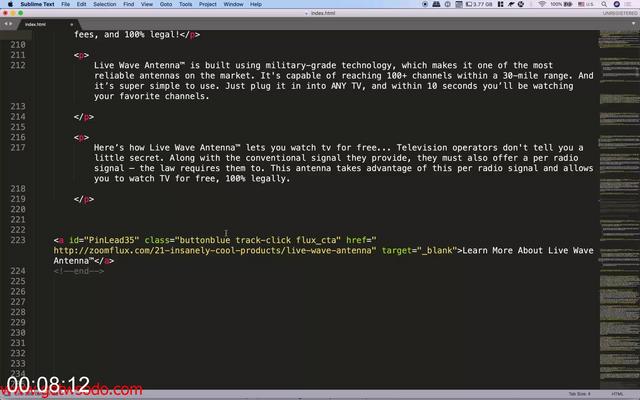Click the "buttonblue track-click flux_cta" class value
Viewport: 640px width, 400px height.
tap(258, 240)
